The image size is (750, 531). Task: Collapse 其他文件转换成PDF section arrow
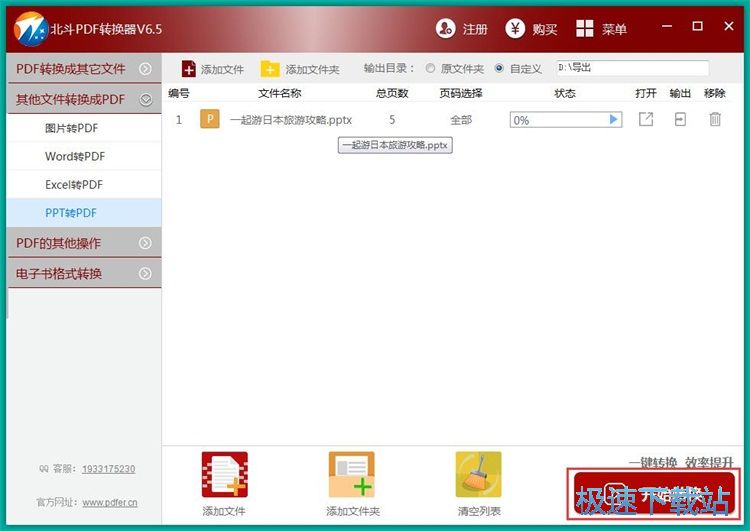point(145,100)
